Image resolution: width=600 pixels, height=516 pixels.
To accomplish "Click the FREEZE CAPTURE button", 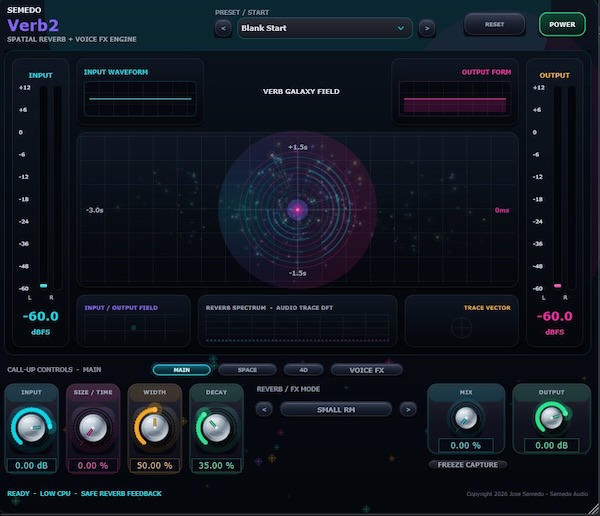I will coord(468,465).
